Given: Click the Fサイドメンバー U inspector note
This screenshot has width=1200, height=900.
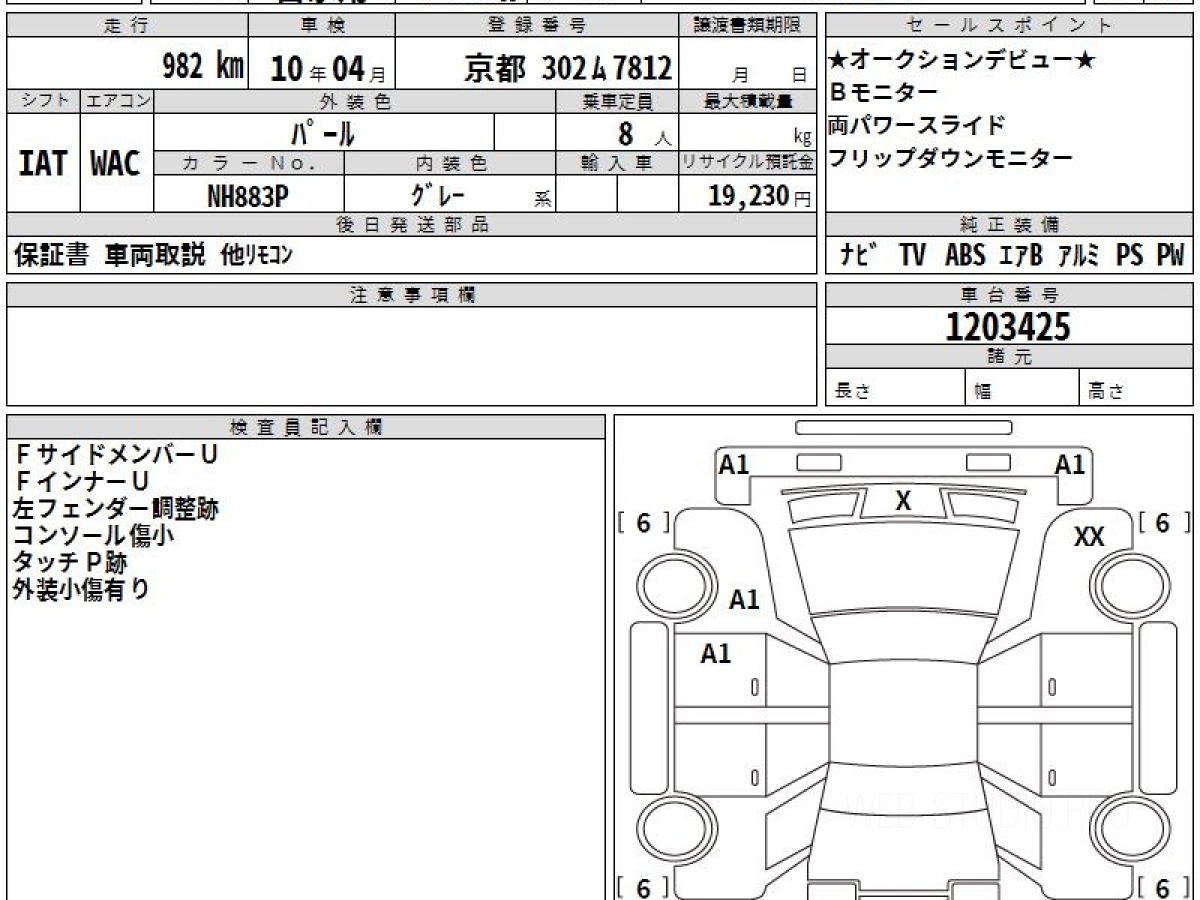Looking at the screenshot, I should (116, 455).
